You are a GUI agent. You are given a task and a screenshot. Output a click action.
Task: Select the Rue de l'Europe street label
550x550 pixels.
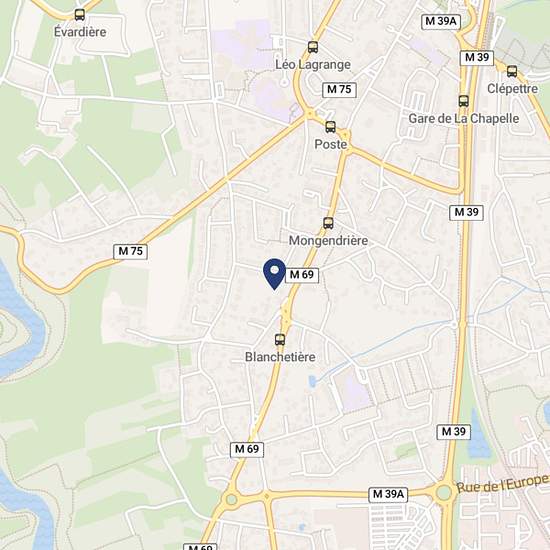[502, 484]
